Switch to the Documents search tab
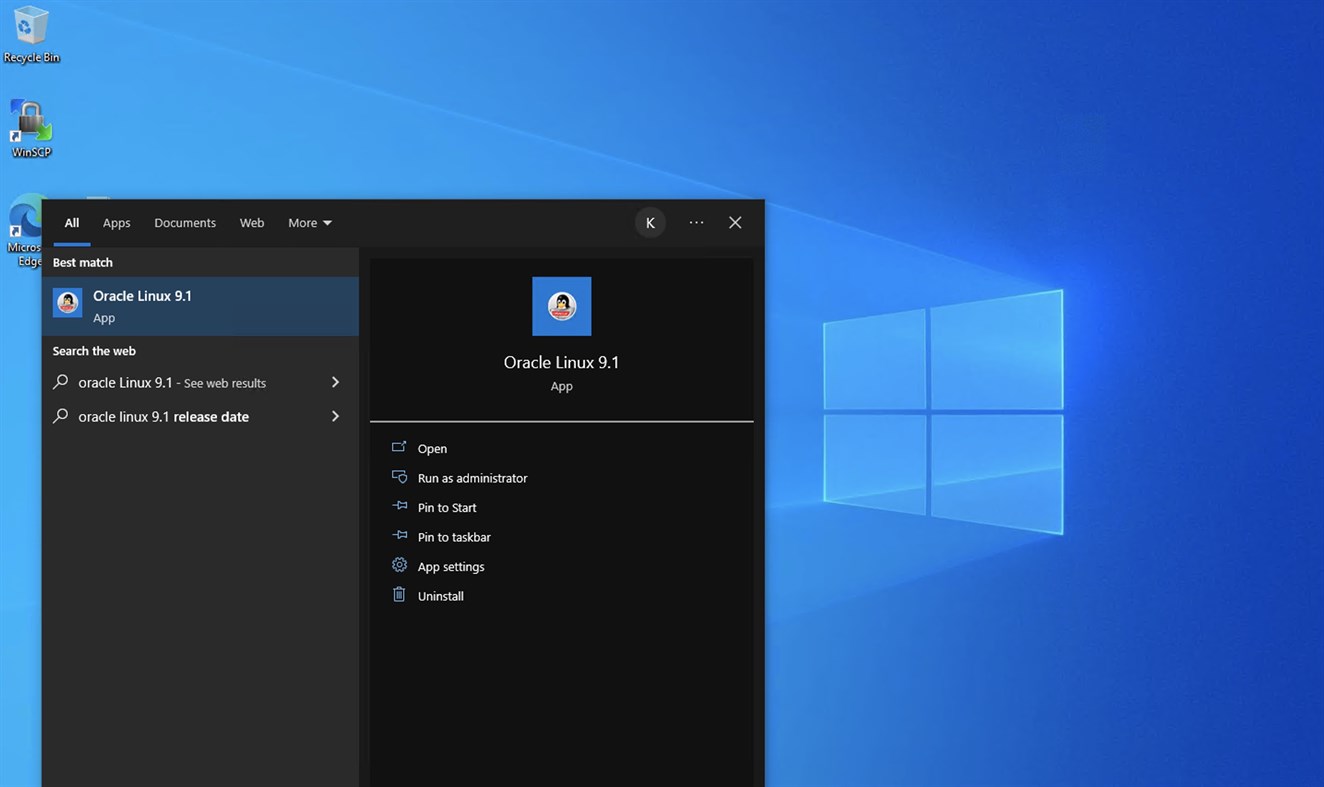The height and width of the screenshot is (787, 1324). pos(185,223)
